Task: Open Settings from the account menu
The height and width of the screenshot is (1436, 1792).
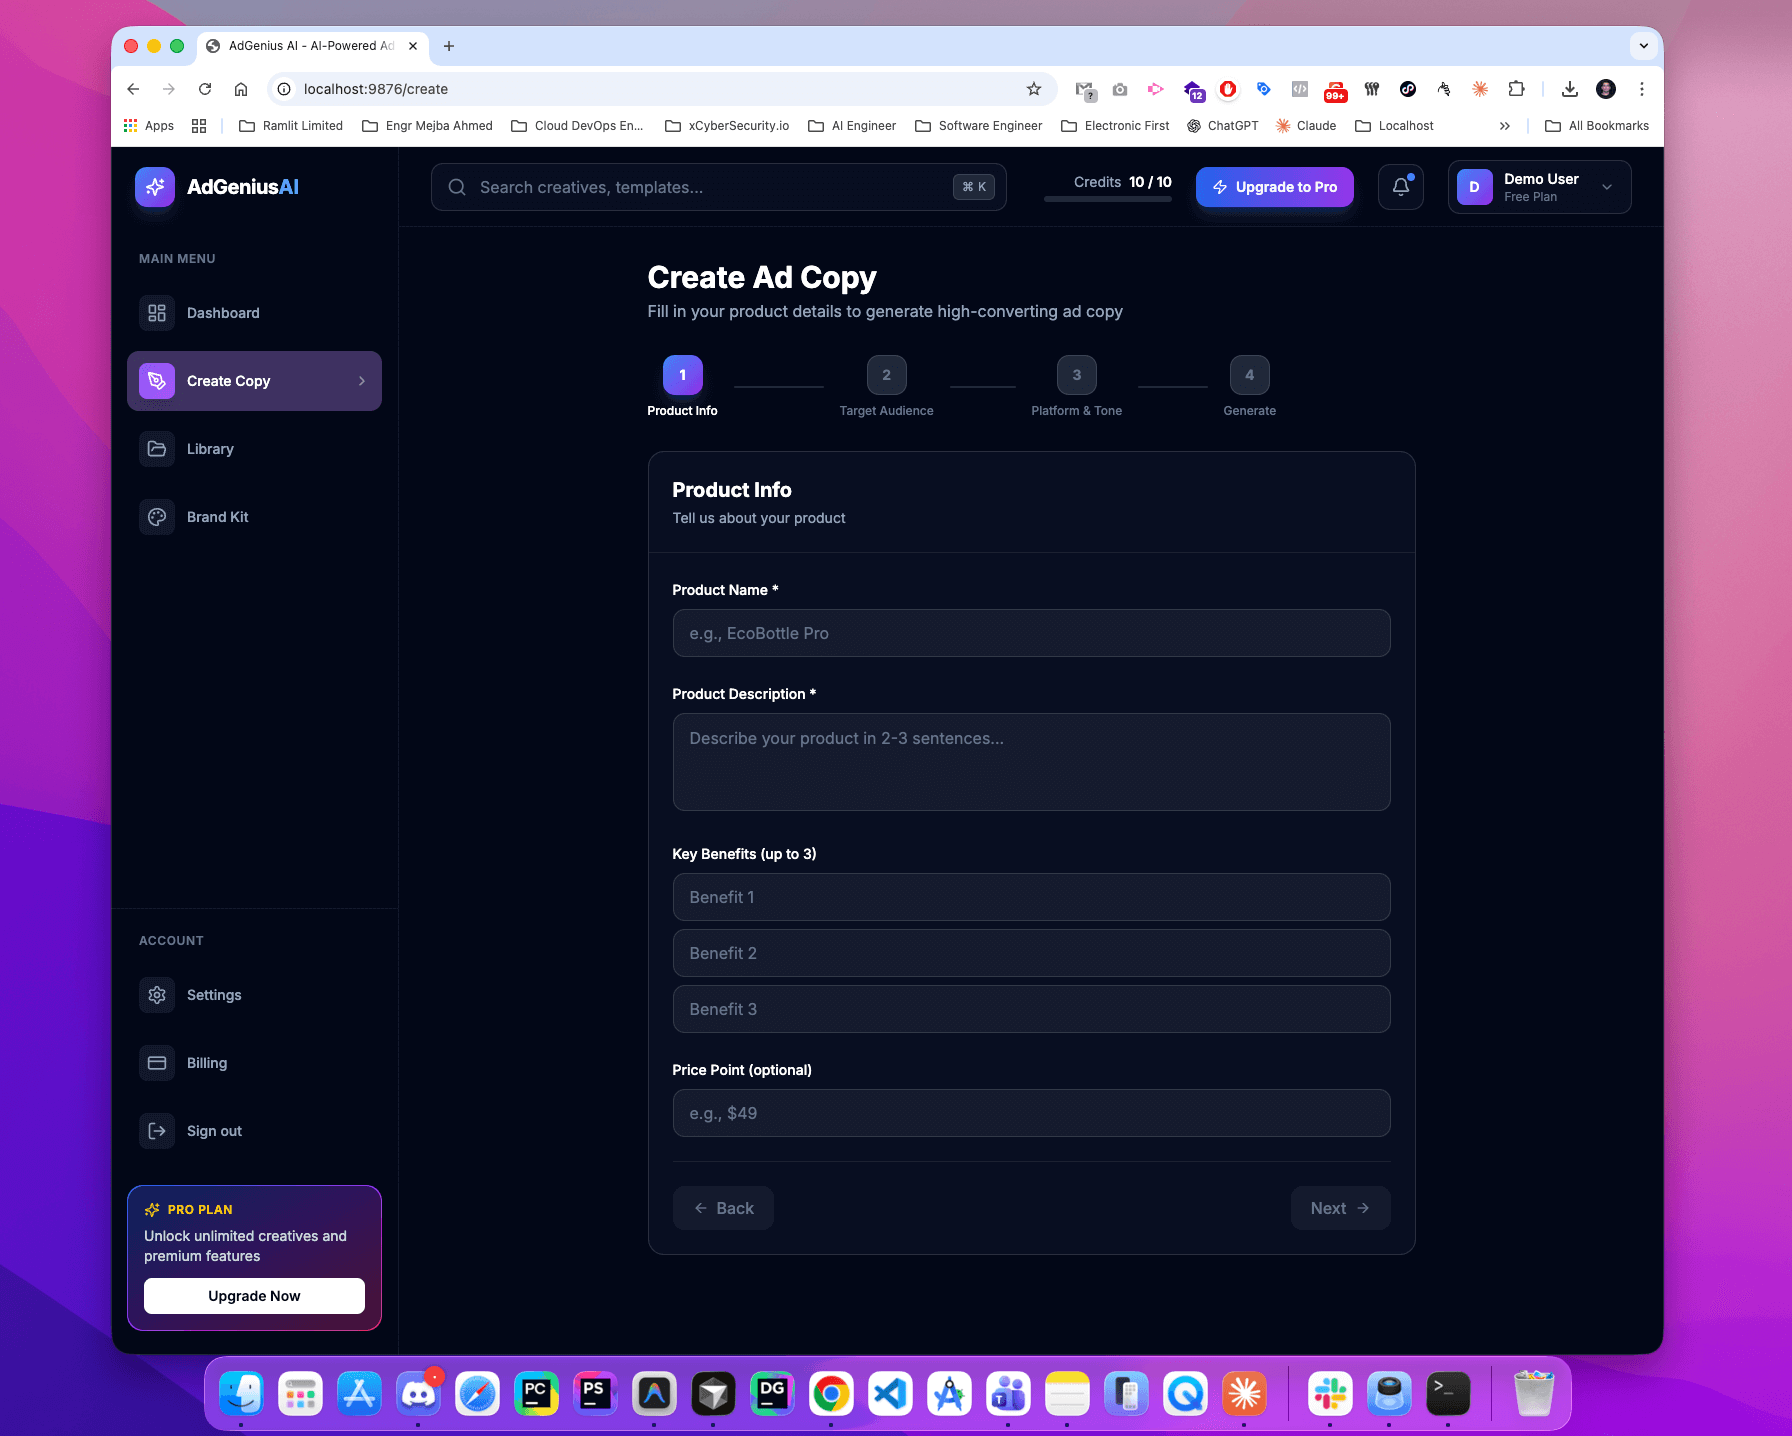Action: 214,994
